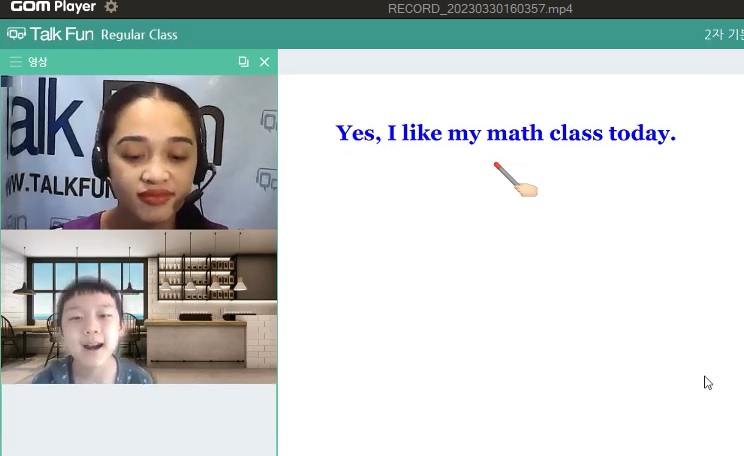Screen dimensions: 744x456
Task: Click the 영상 panel title text
Action: [x=38, y=62]
